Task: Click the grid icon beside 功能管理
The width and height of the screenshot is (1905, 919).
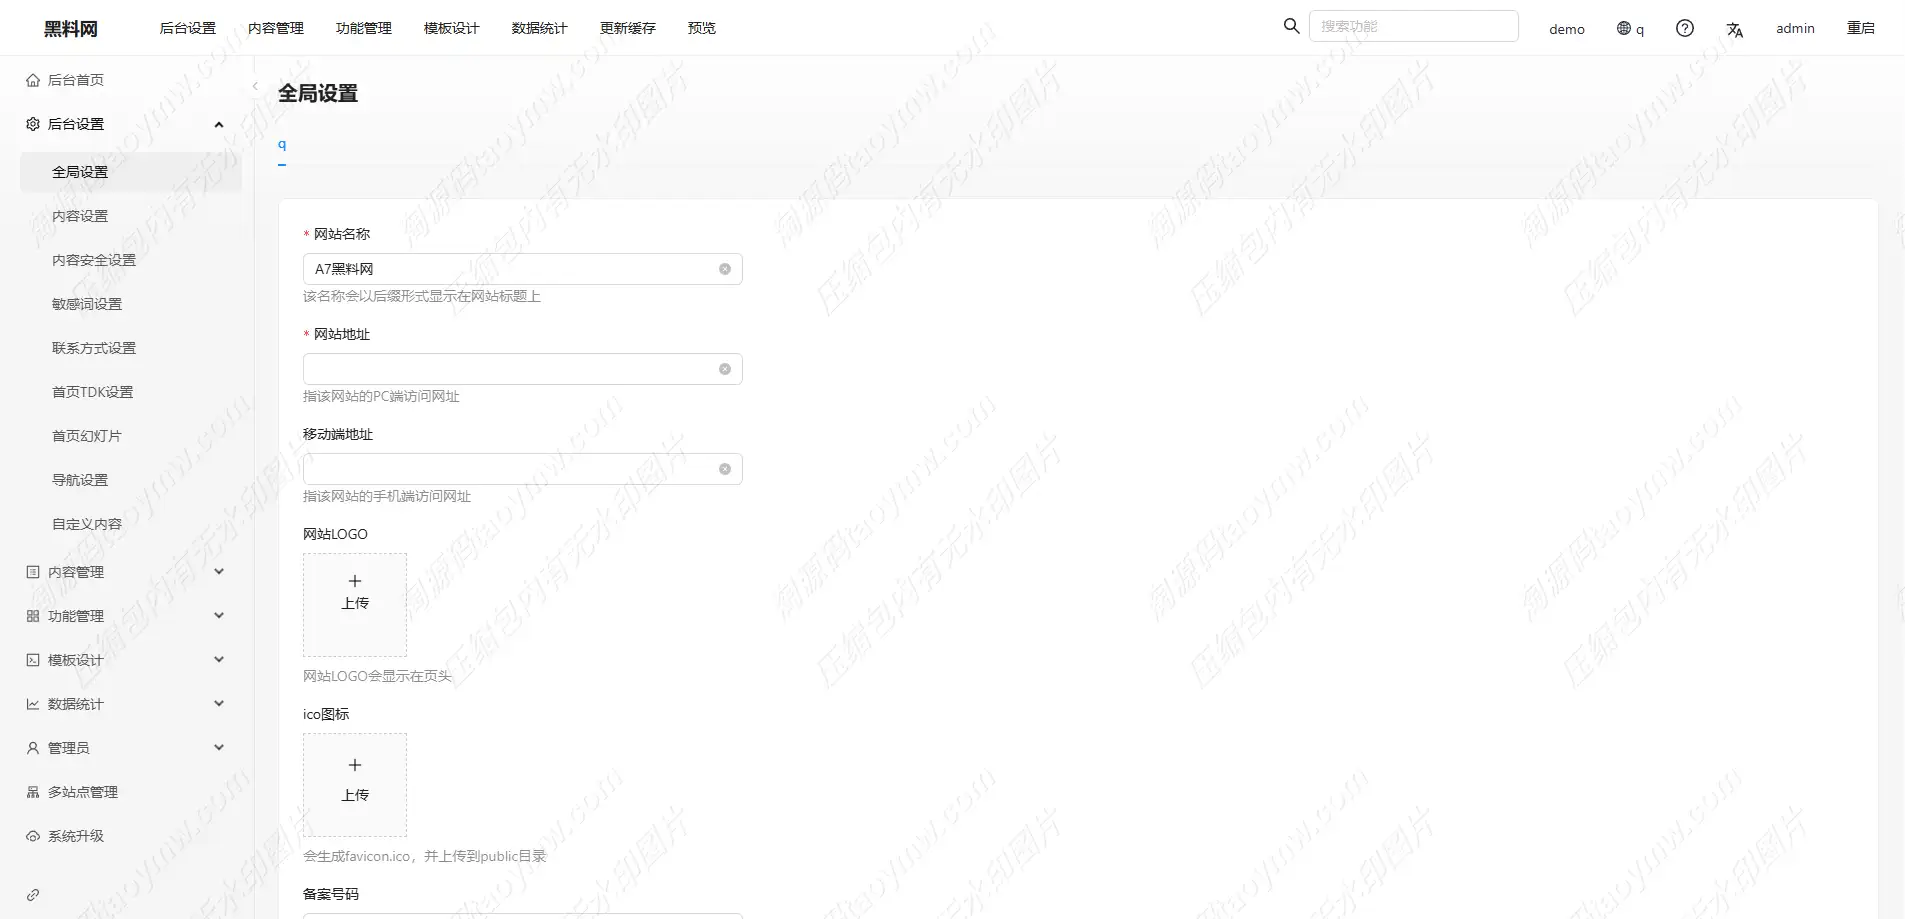Action: tap(33, 616)
